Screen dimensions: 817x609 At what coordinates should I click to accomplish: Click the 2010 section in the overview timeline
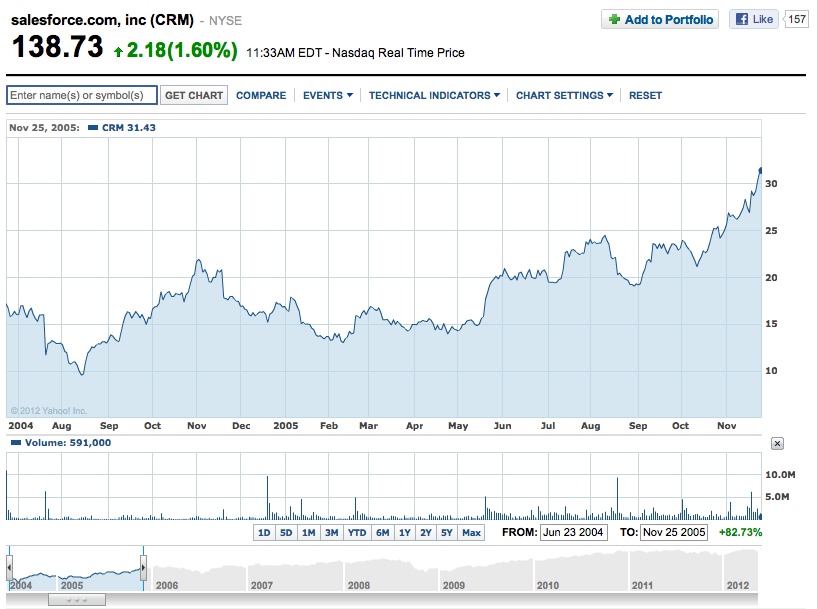click(580, 570)
